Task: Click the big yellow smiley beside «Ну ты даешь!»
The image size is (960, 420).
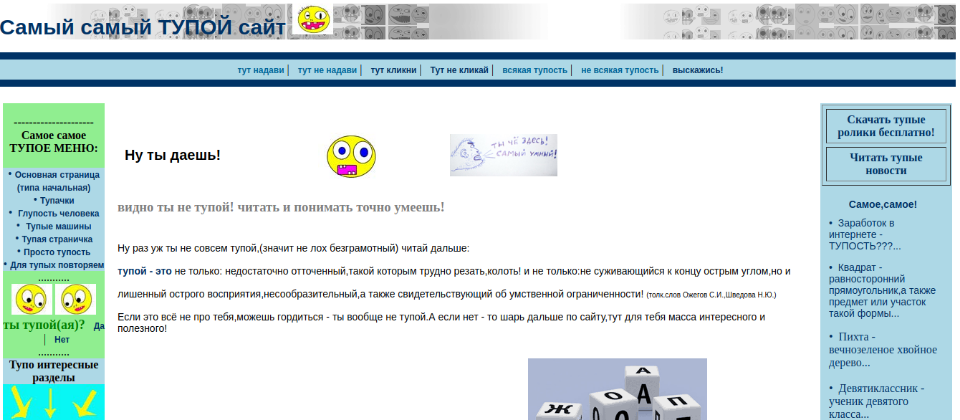Action: pyautogui.click(x=351, y=157)
